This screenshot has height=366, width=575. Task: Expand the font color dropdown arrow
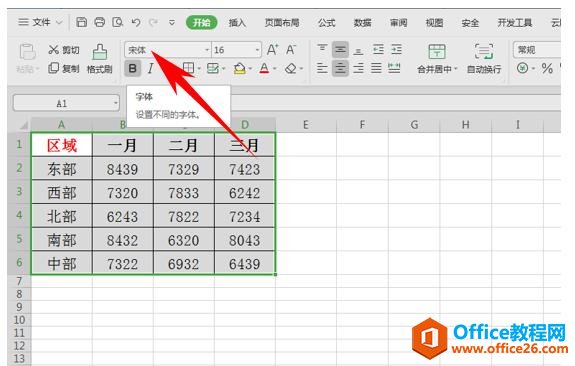[275, 69]
